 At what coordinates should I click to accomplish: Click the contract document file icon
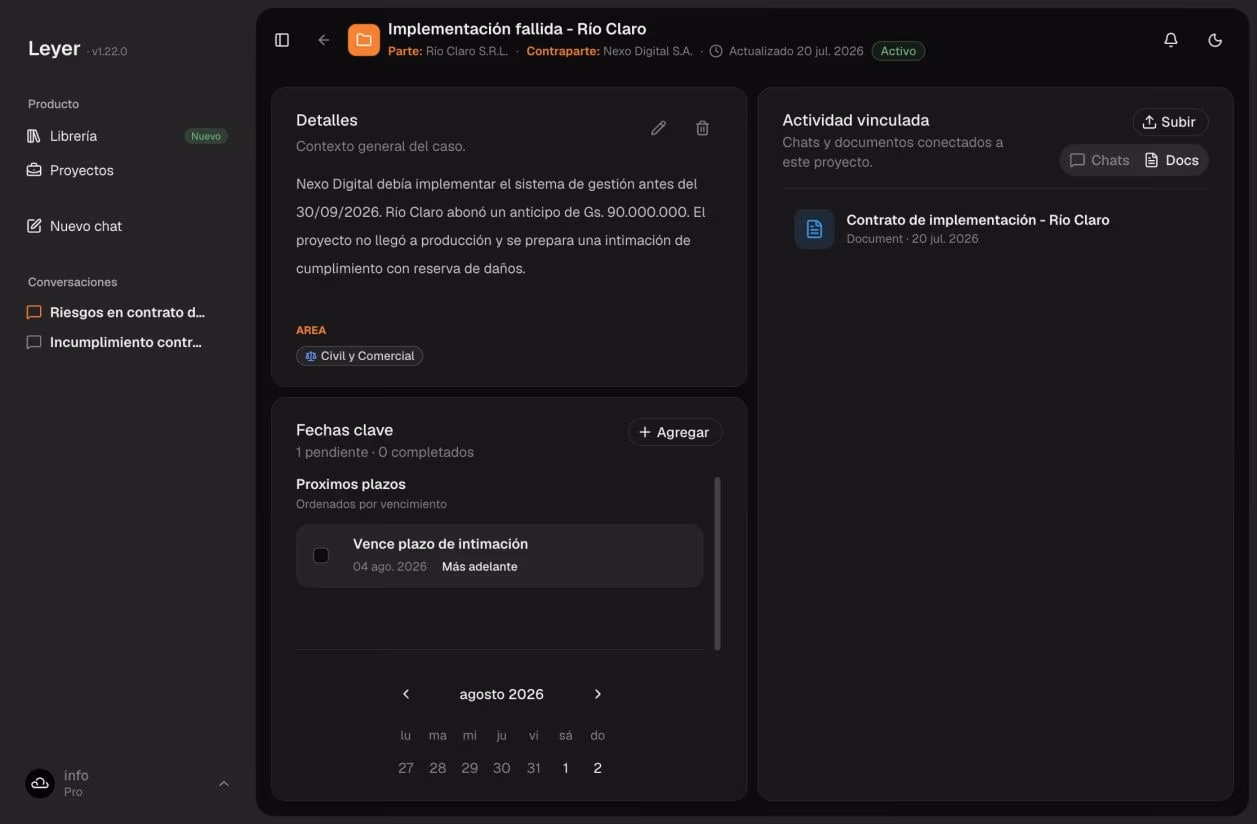pos(814,229)
